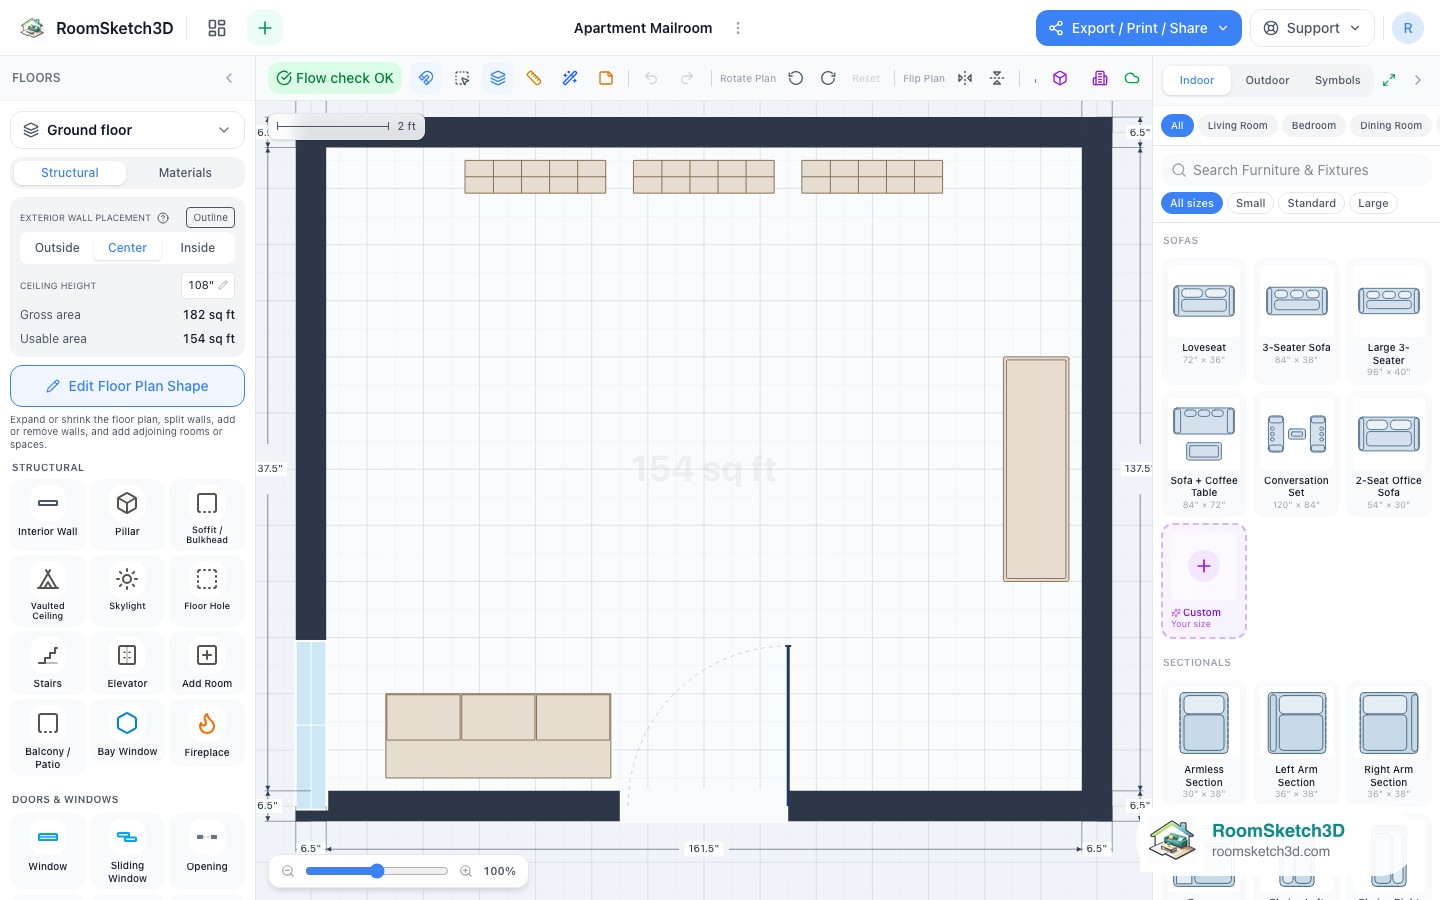The image size is (1440, 900).
Task: Click Edit Floor Plan Shape button
Action: (127, 386)
